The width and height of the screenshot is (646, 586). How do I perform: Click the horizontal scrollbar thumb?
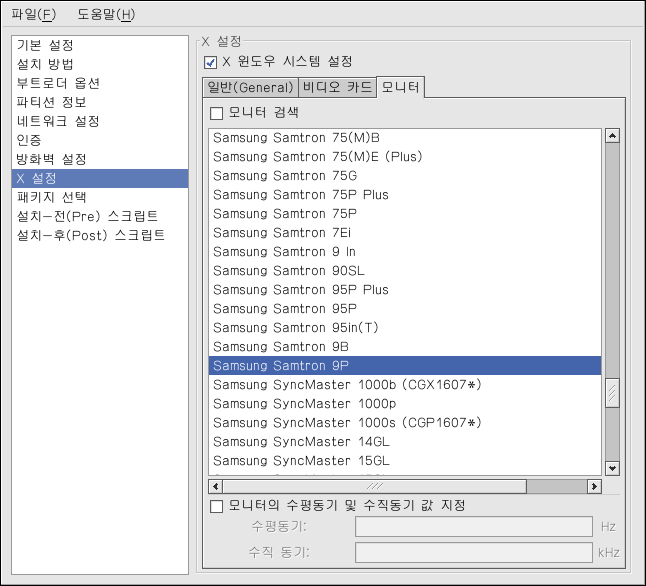(375, 486)
